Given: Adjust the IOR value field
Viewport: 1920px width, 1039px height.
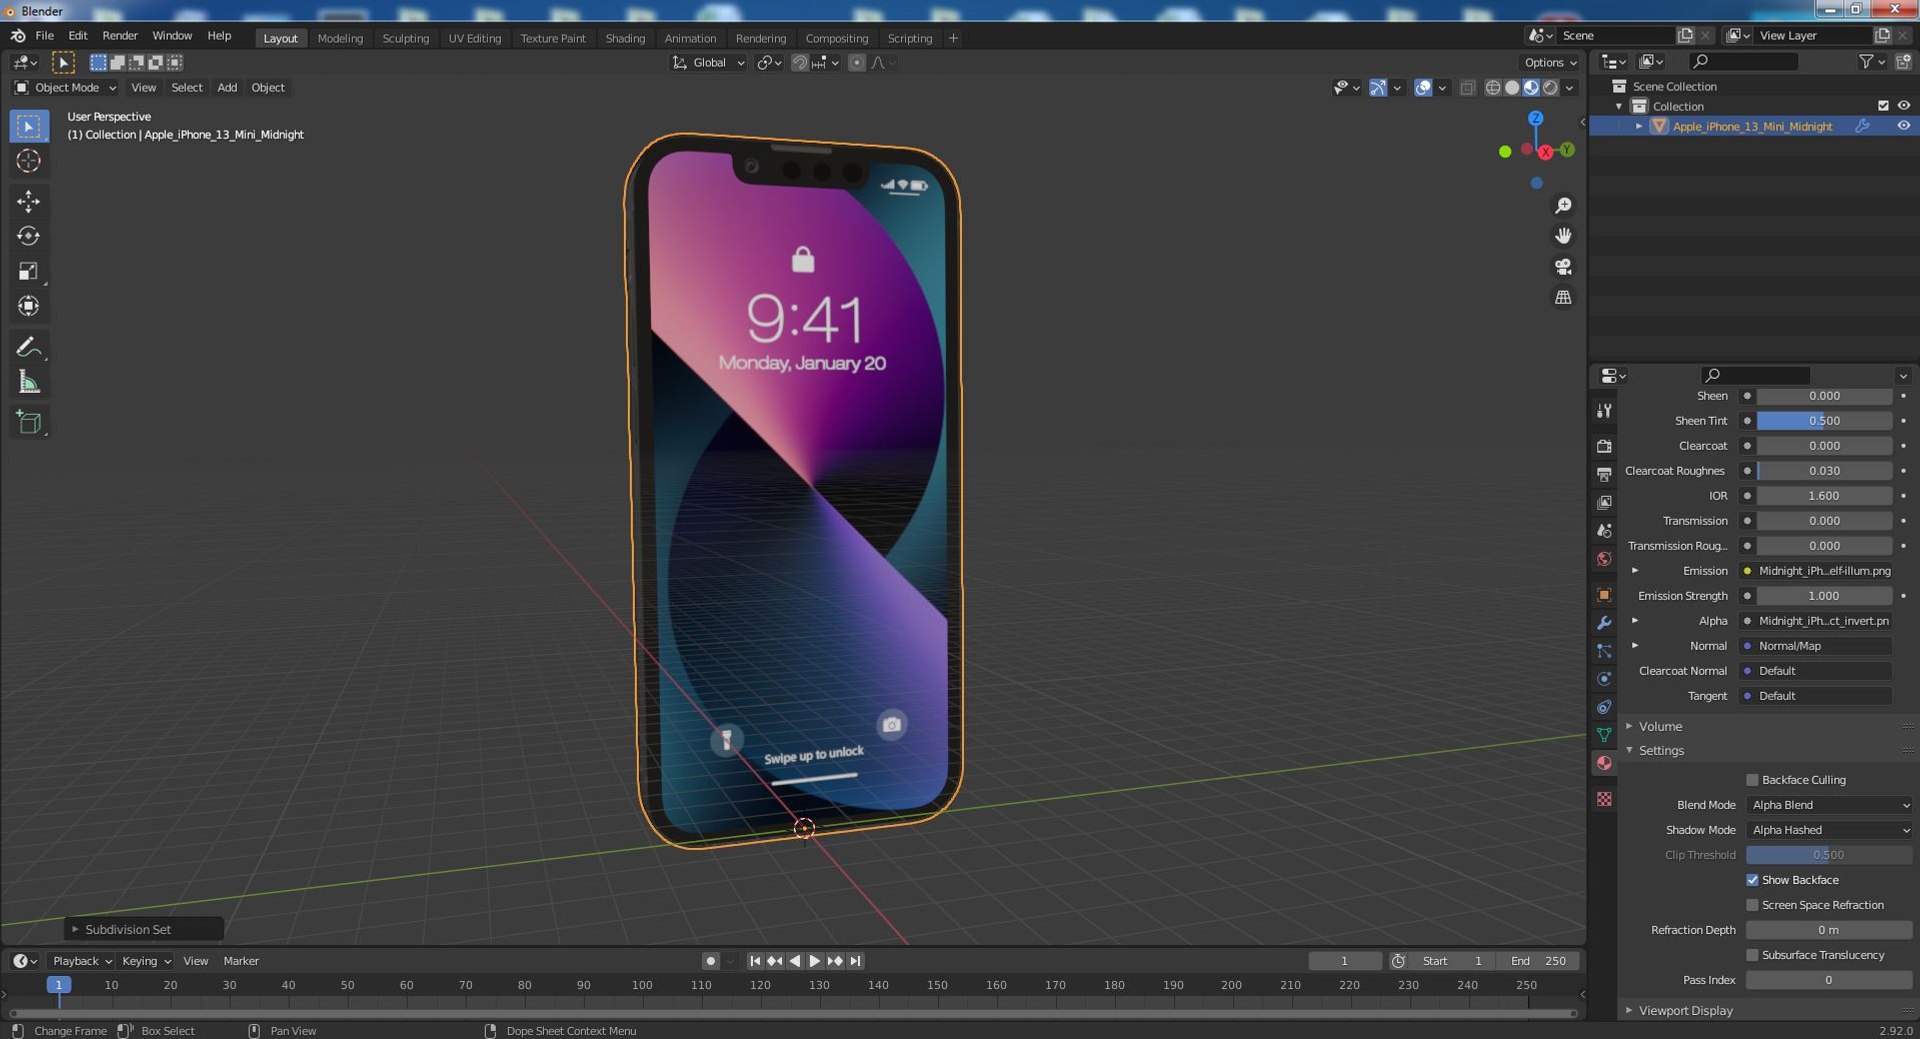Looking at the screenshot, I should (x=1824, y=496).
